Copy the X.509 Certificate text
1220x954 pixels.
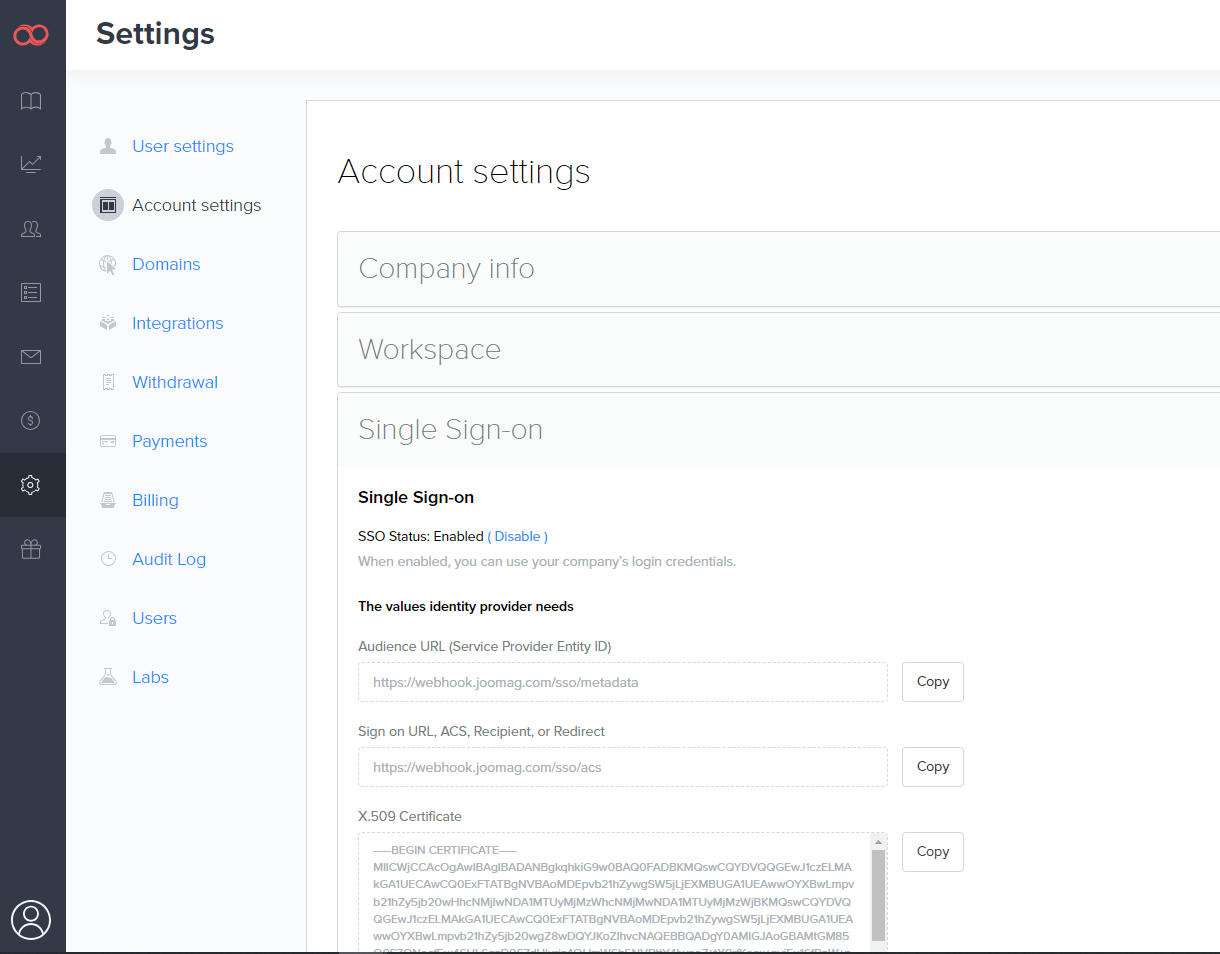[x=932, y=852]
